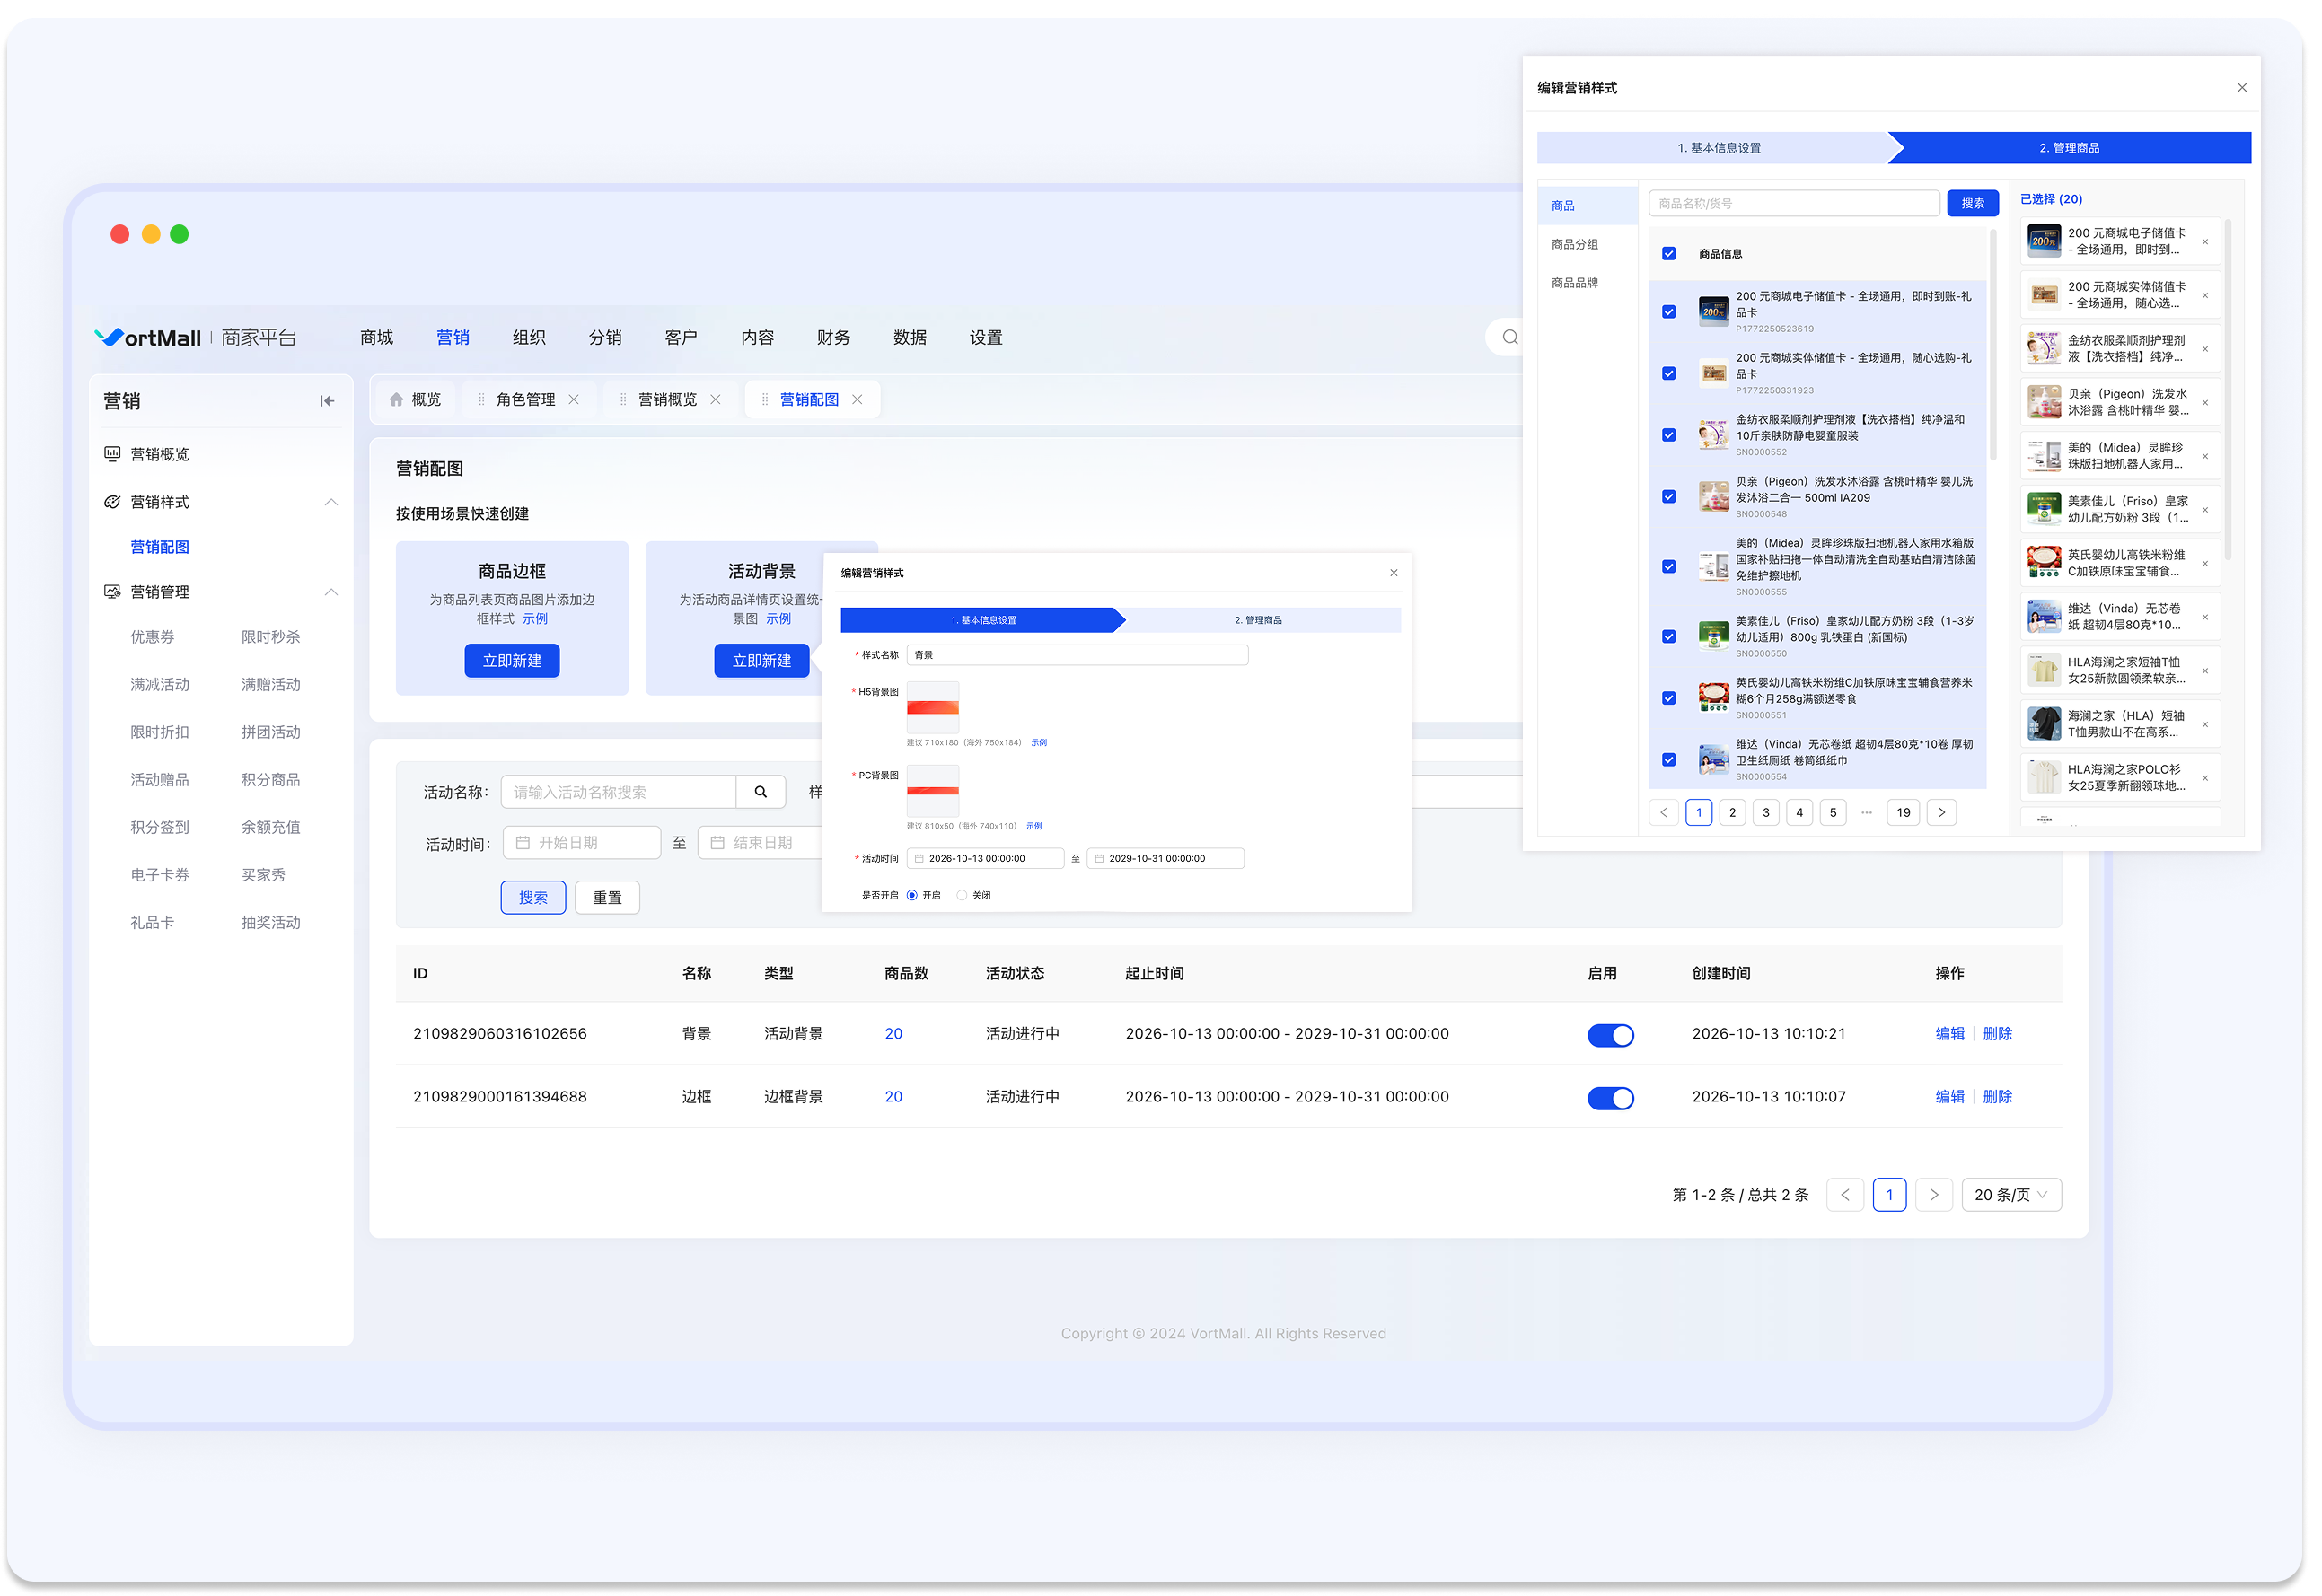
Task: Close the 角色管理 tab with its X
Action: (574, 400)
